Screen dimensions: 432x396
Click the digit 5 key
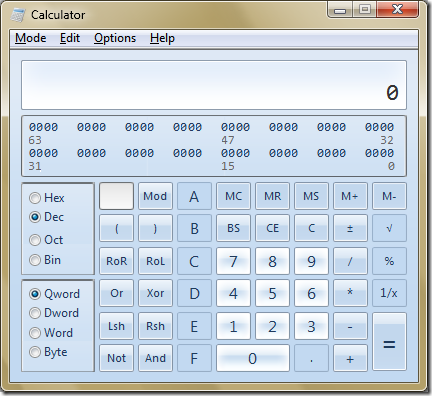point(272,293)
